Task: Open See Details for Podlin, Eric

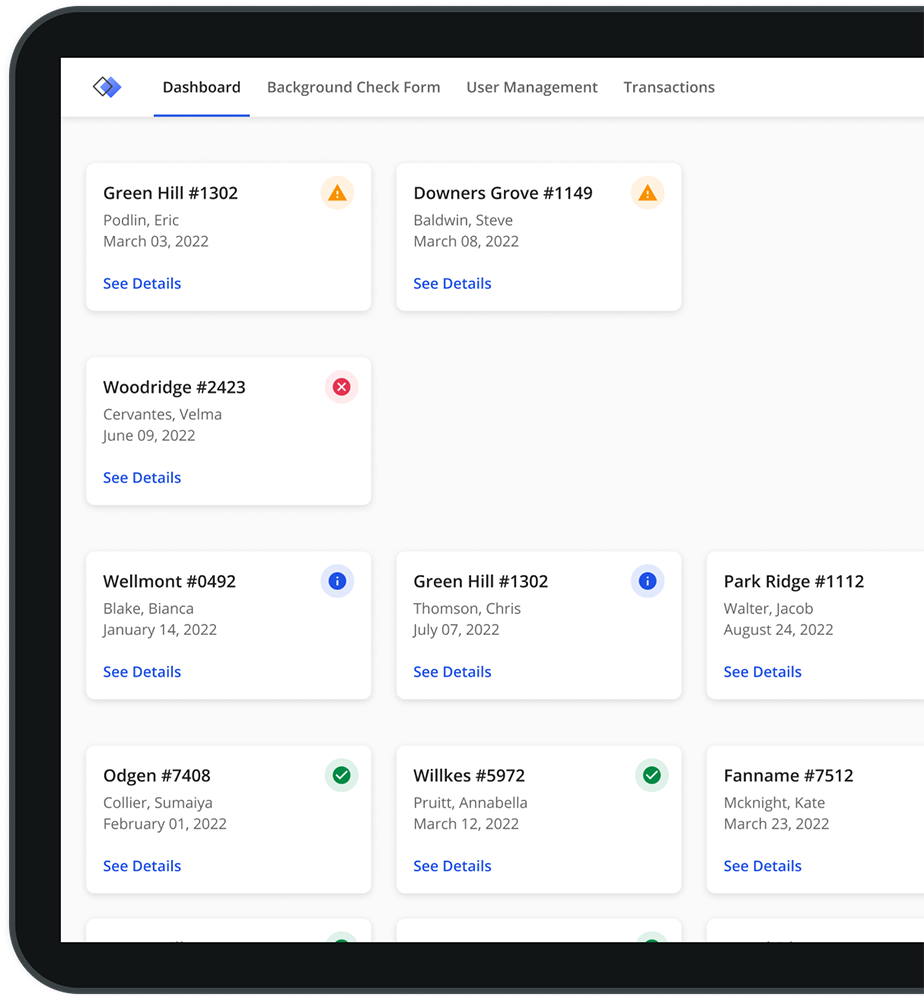Action: point(142,283)
